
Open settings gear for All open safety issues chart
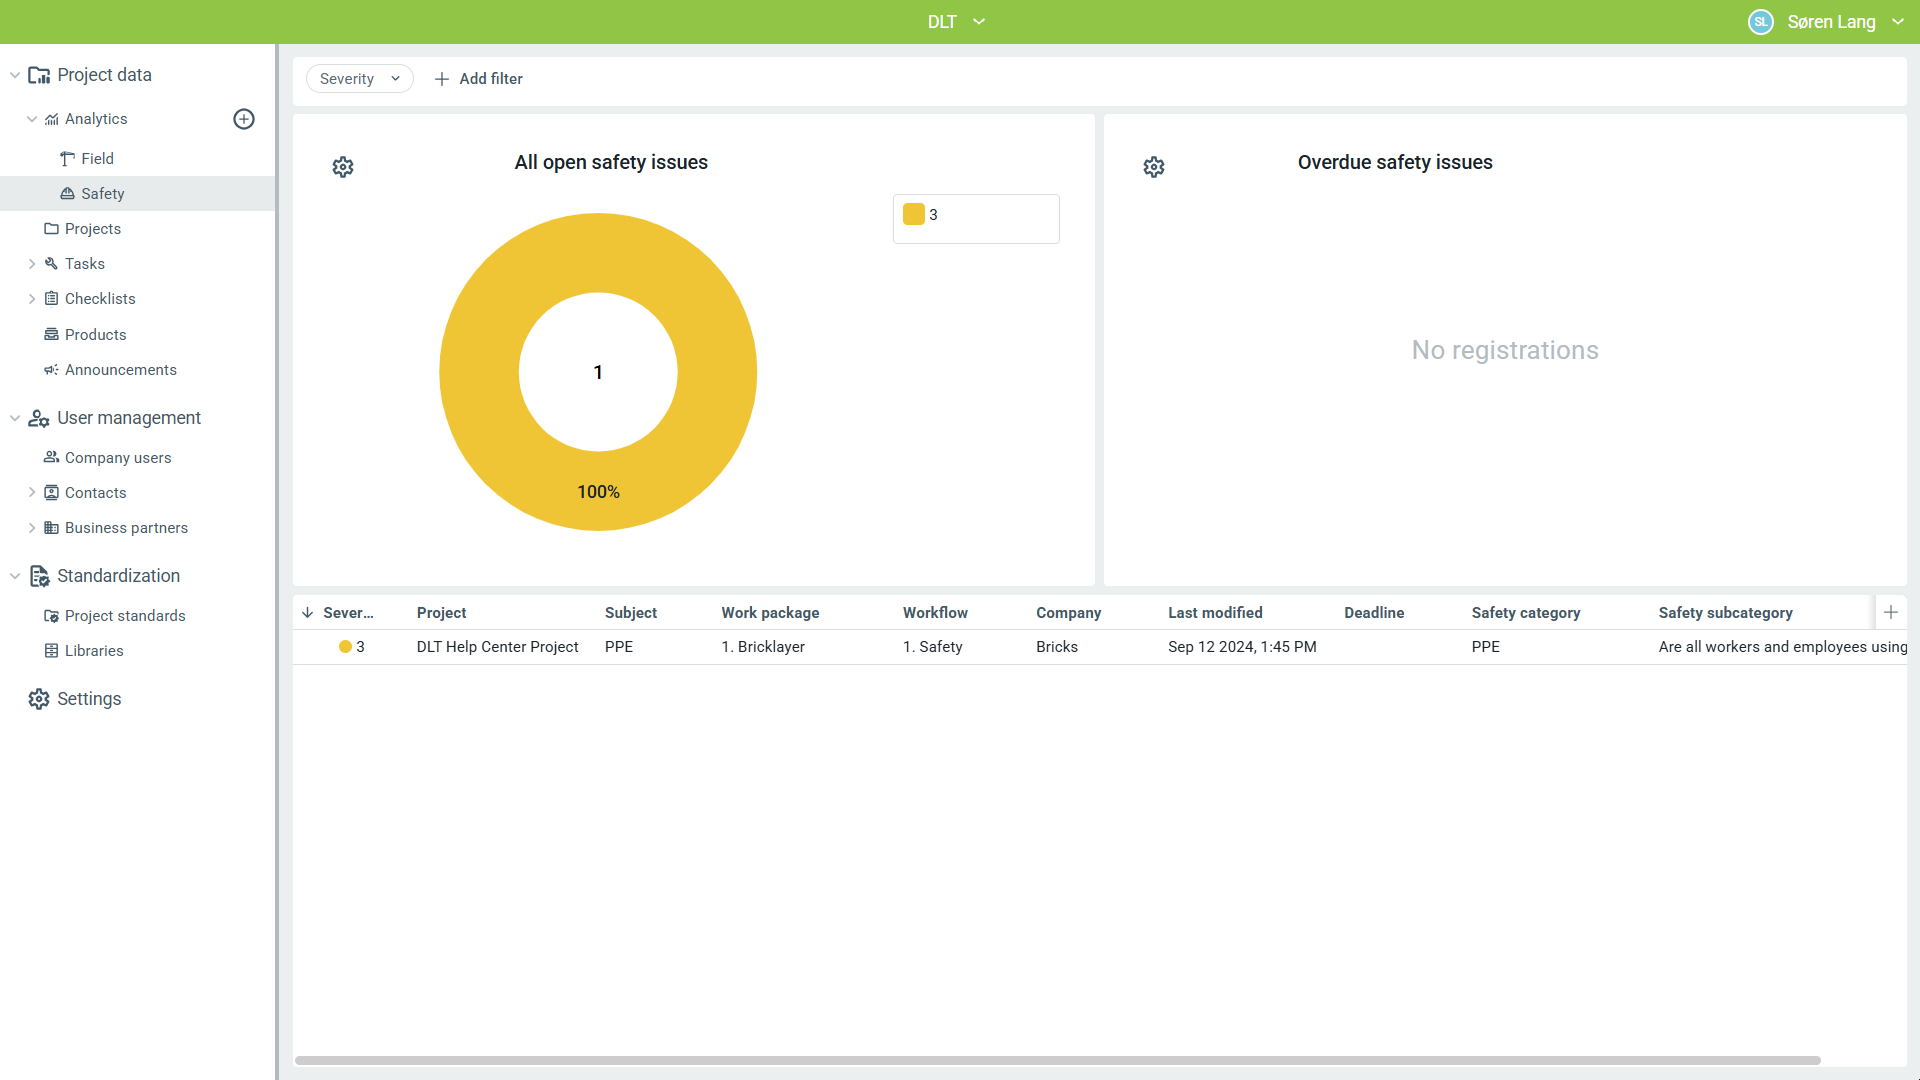pyautogui.click(x=343, y=167)
